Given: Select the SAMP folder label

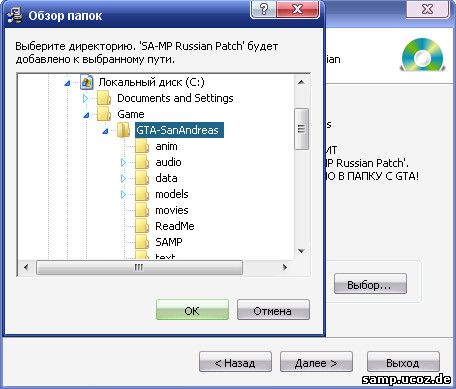Looking at the screenshot, I should point(169,242).
